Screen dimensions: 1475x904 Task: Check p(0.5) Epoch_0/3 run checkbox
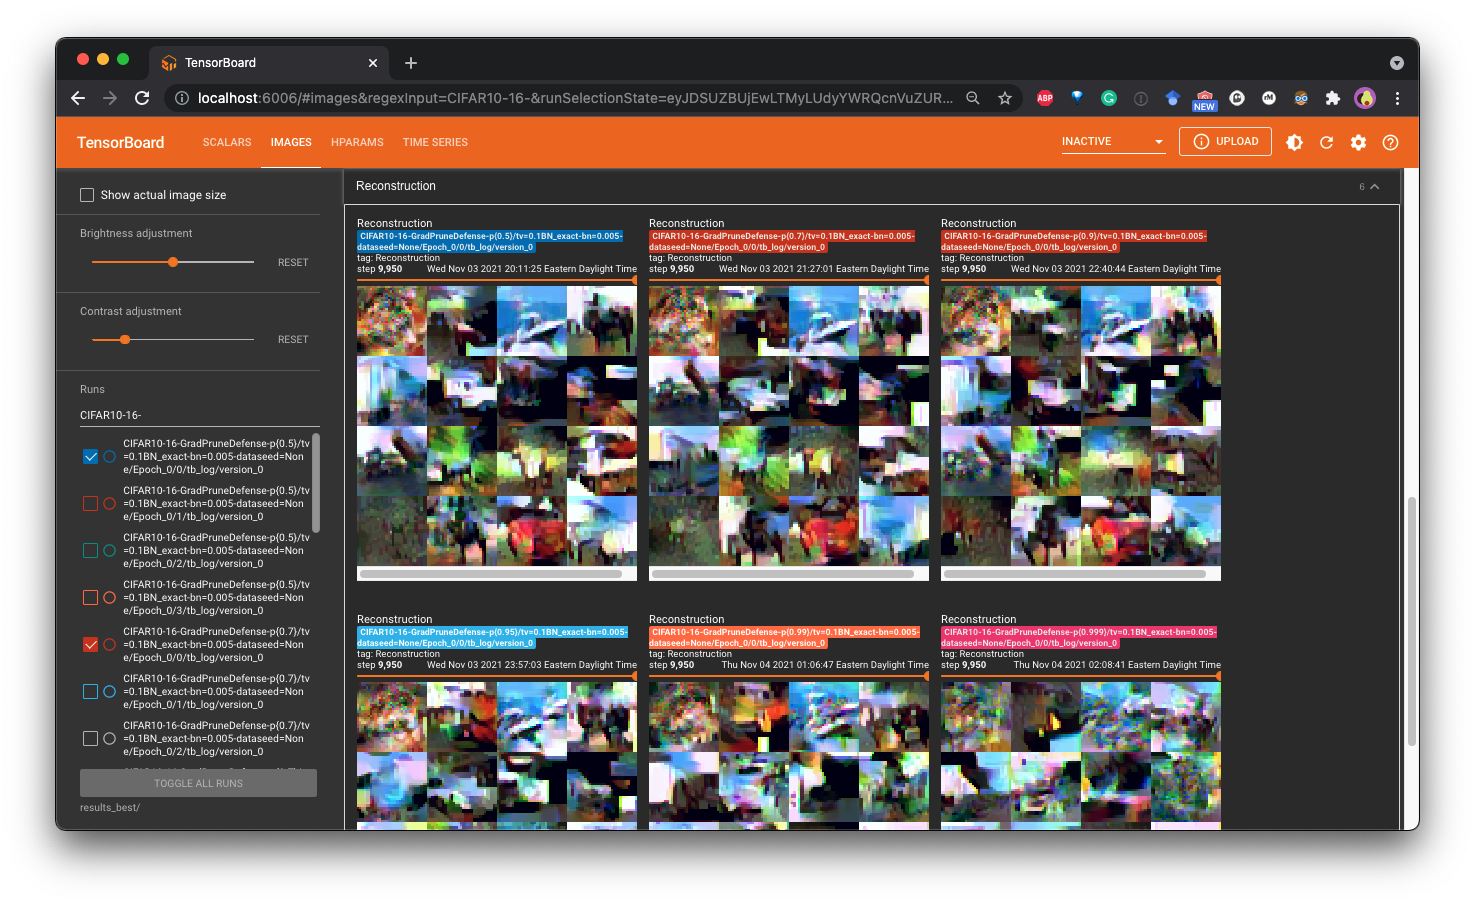click(90, 597)
